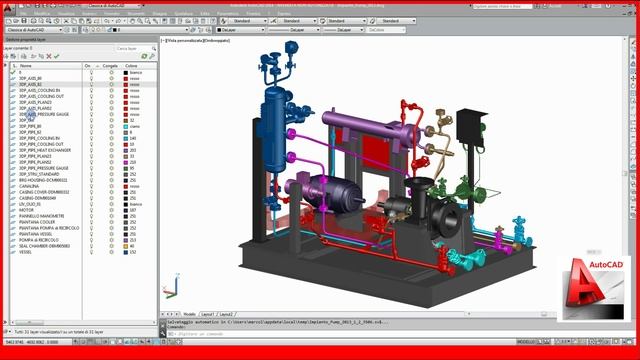This screenshot has width=640, height=360.
Task: Click the green check Set Current icon
Action: point(57,56)
